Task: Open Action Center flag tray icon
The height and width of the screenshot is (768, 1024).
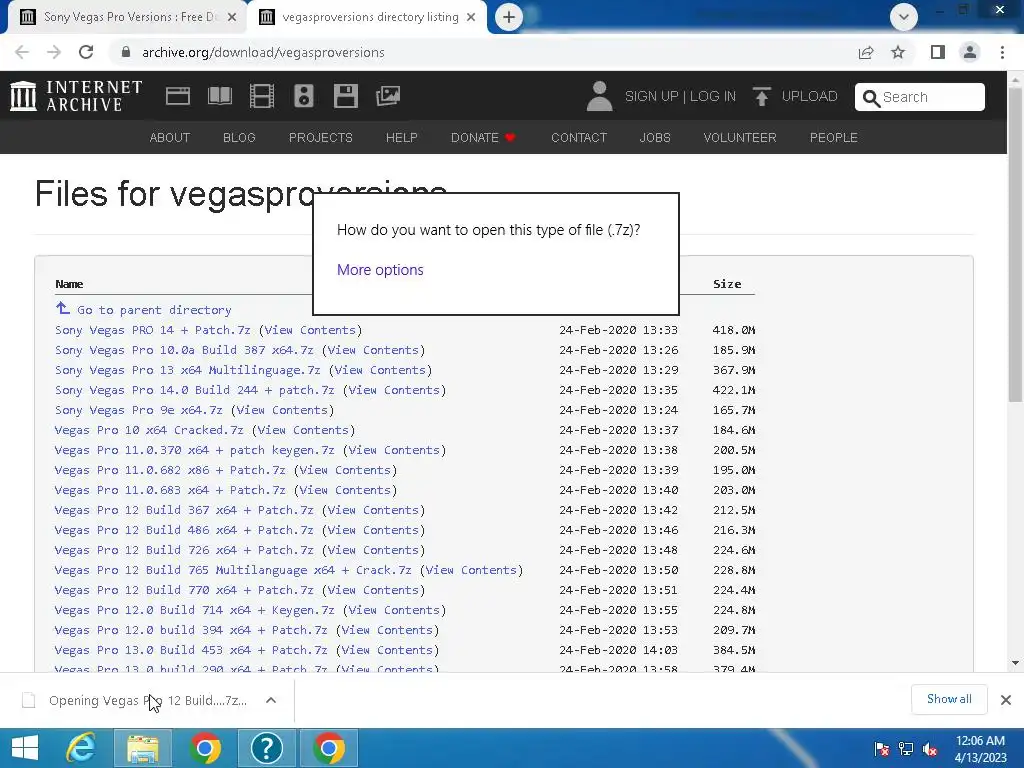Action: point(882,749)
